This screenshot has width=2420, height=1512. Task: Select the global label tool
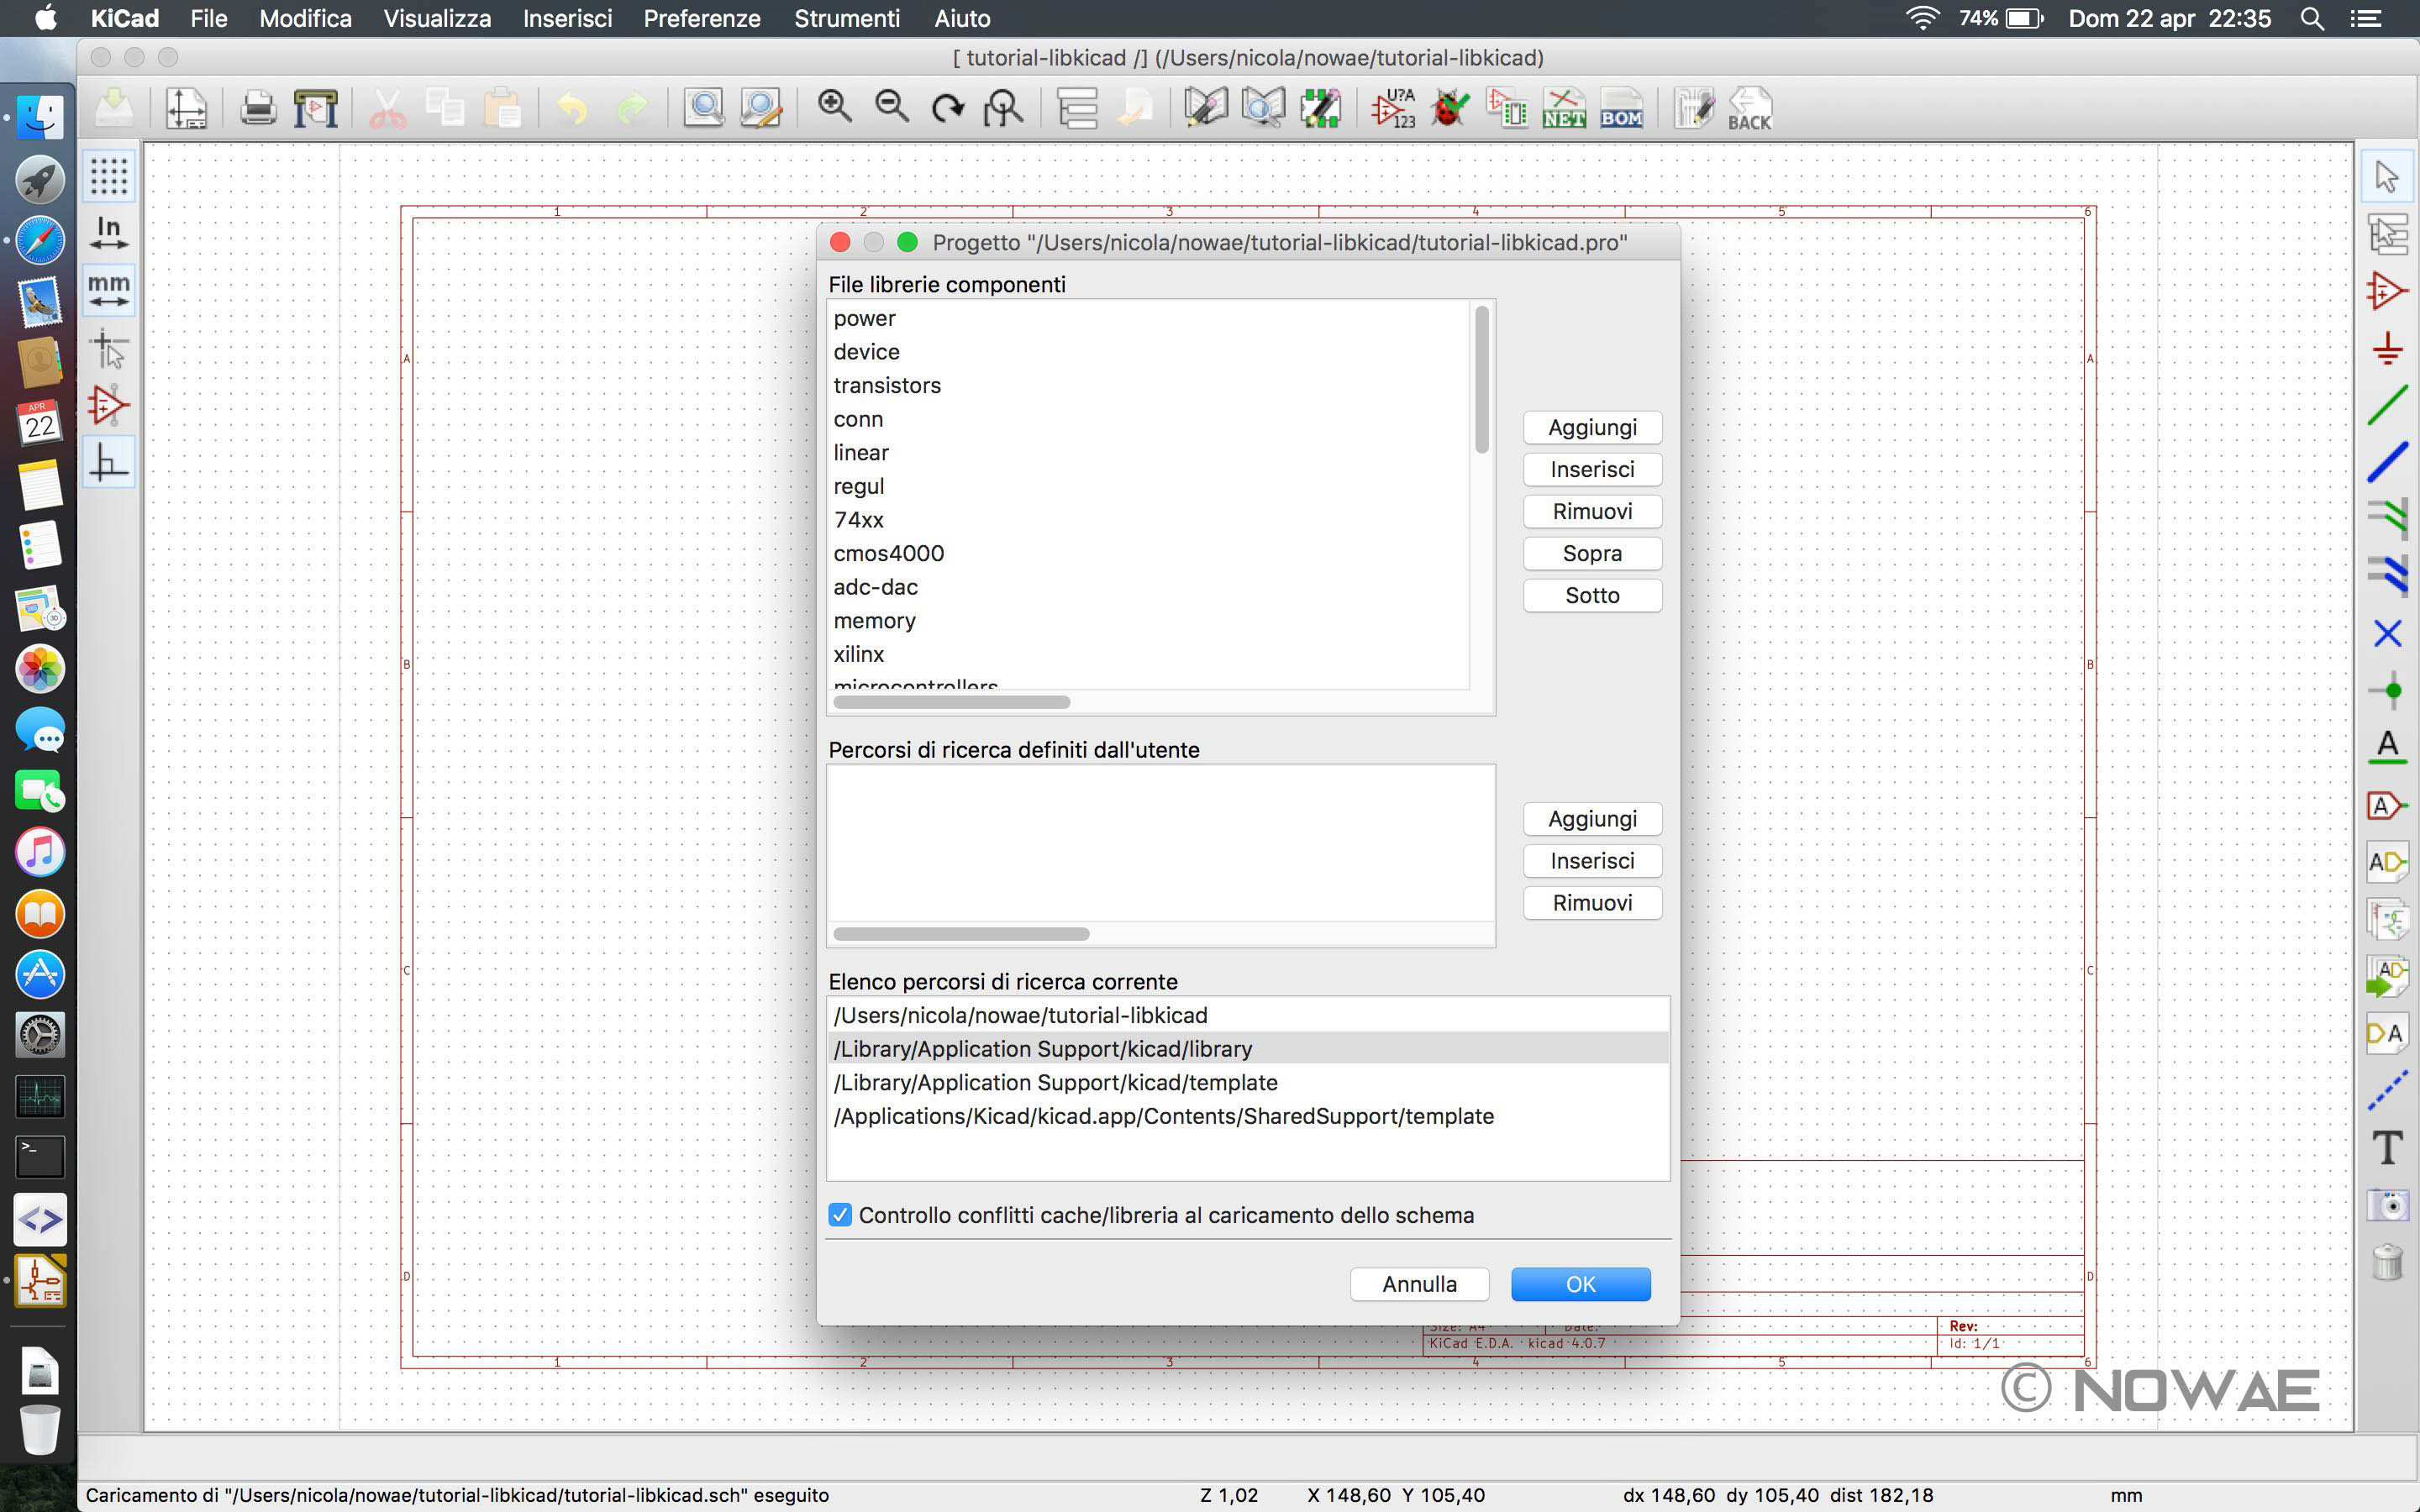[x=2388, y=805]
